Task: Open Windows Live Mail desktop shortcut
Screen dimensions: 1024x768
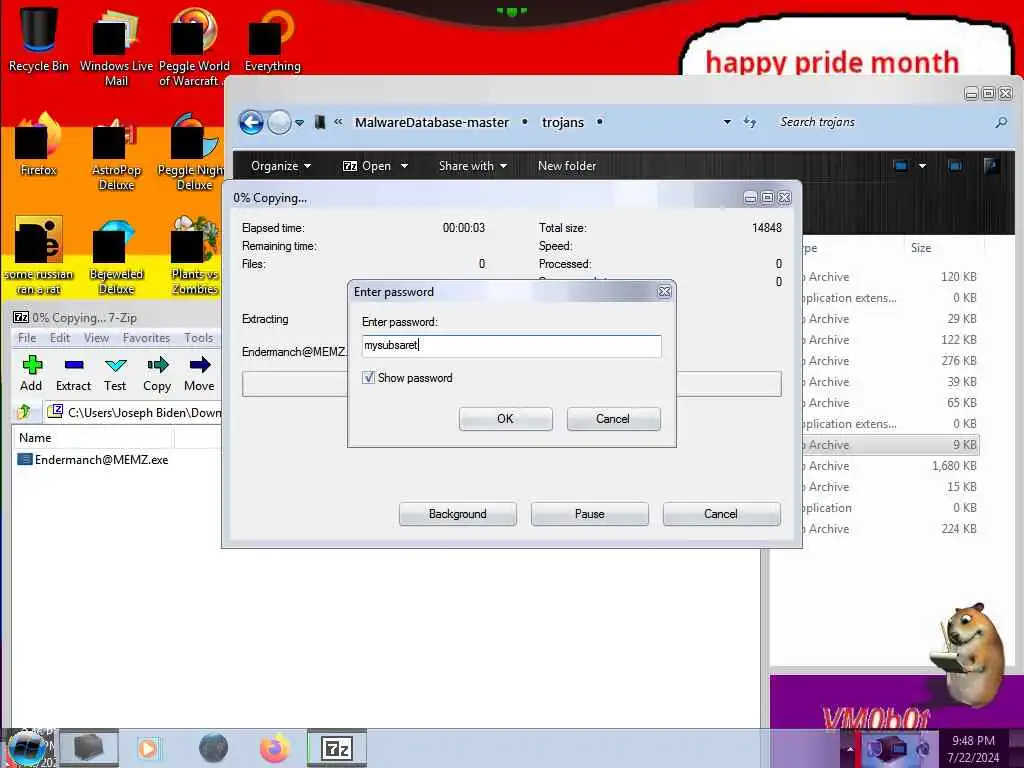Action: pos(116,47)
